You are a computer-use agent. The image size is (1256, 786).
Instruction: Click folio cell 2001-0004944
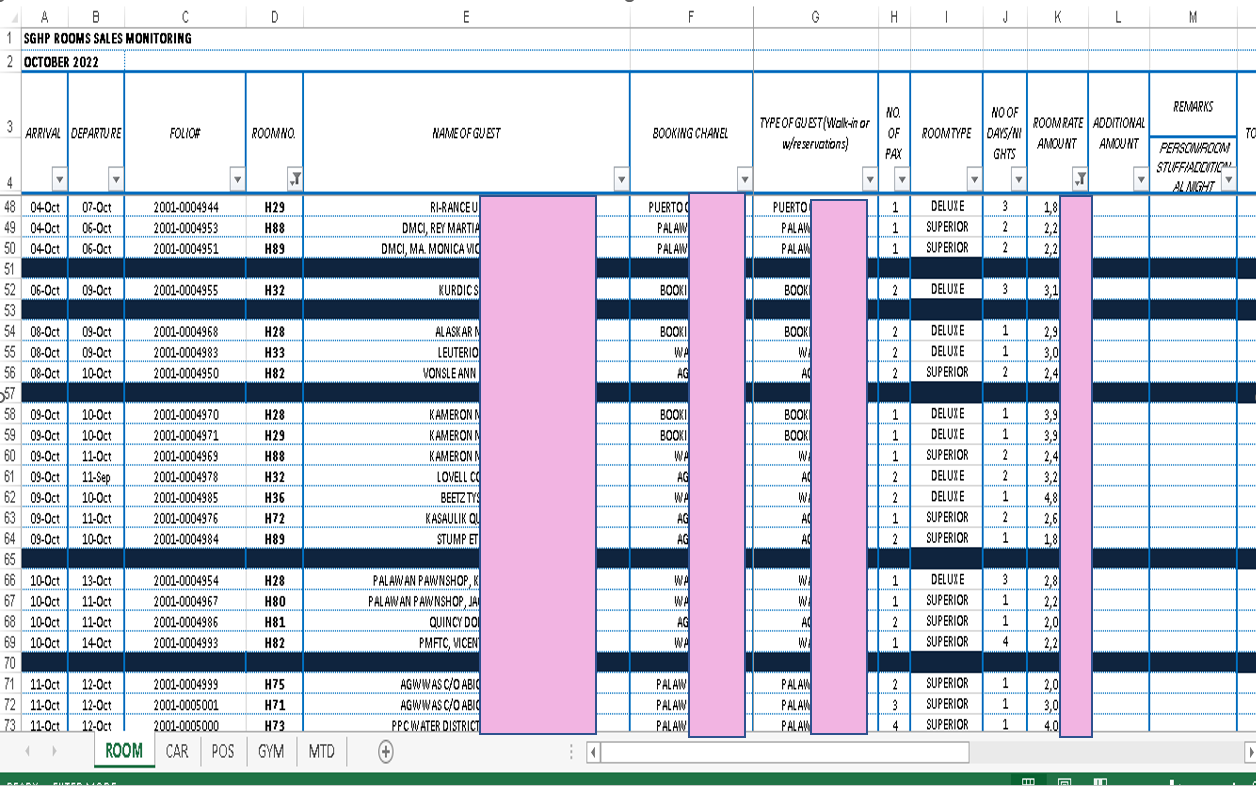pyautogui.click(x=185, y=207)
